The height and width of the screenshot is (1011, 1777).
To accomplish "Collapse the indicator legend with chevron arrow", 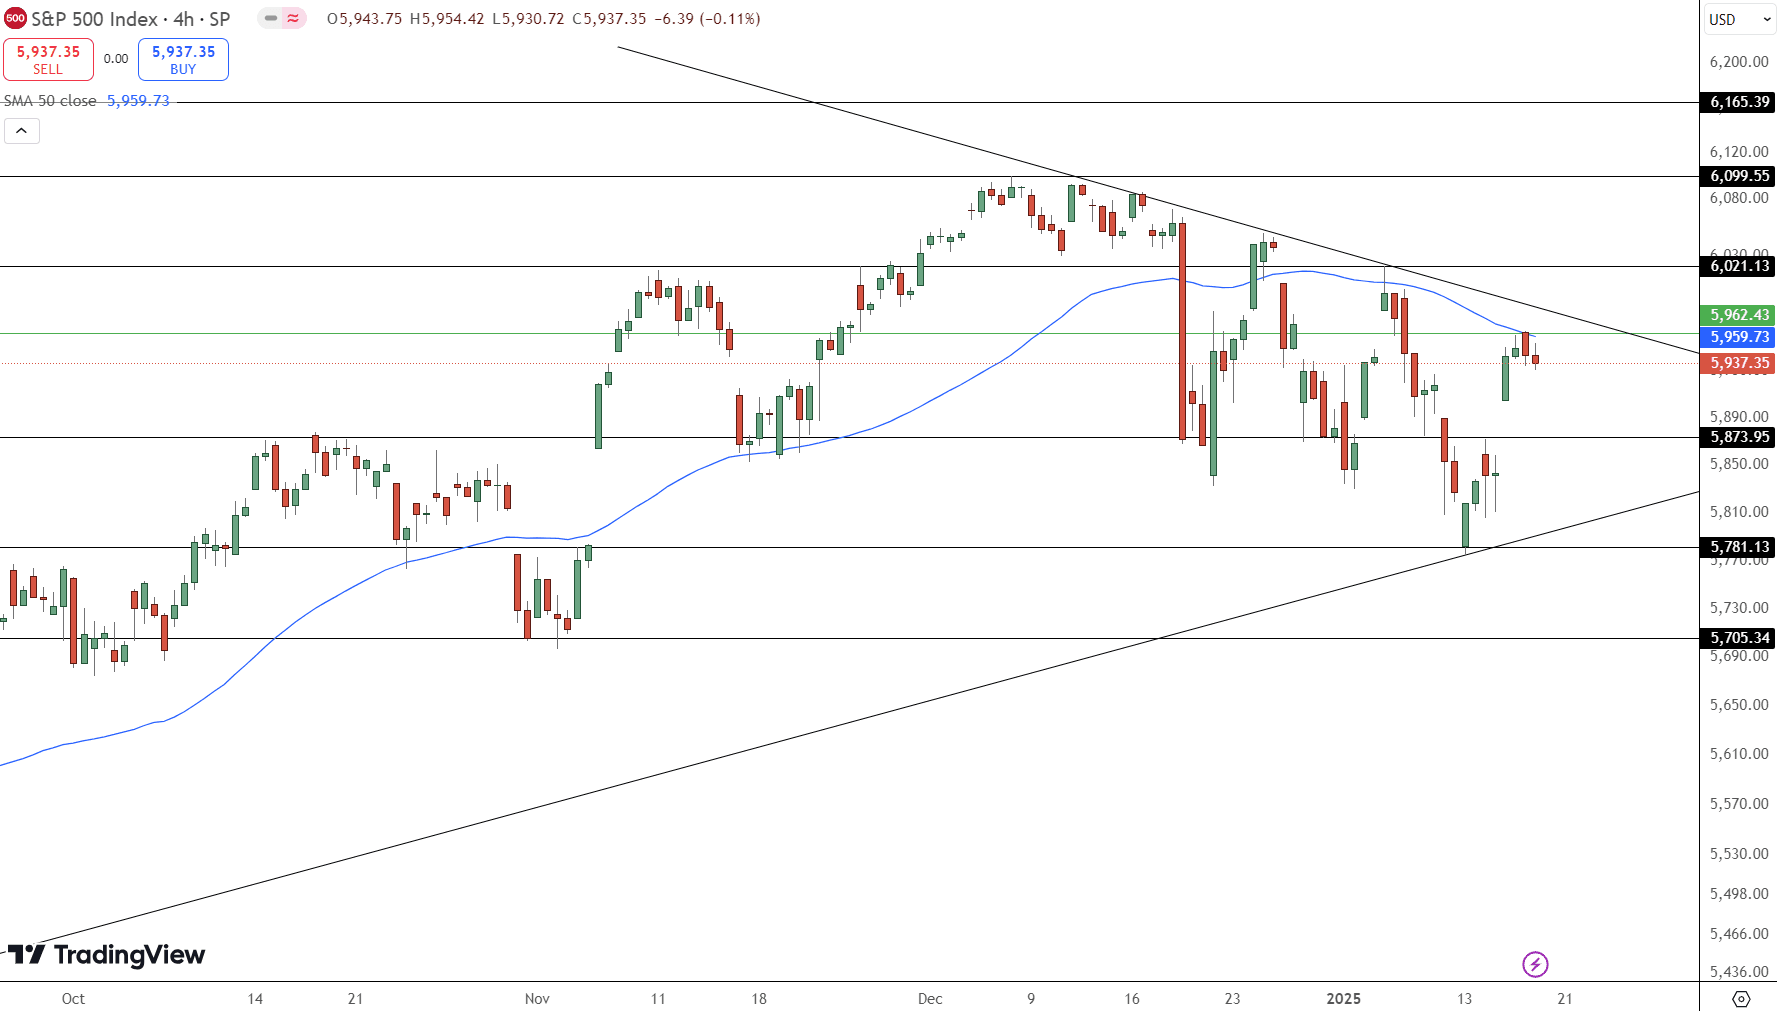I will click(22, 131).
